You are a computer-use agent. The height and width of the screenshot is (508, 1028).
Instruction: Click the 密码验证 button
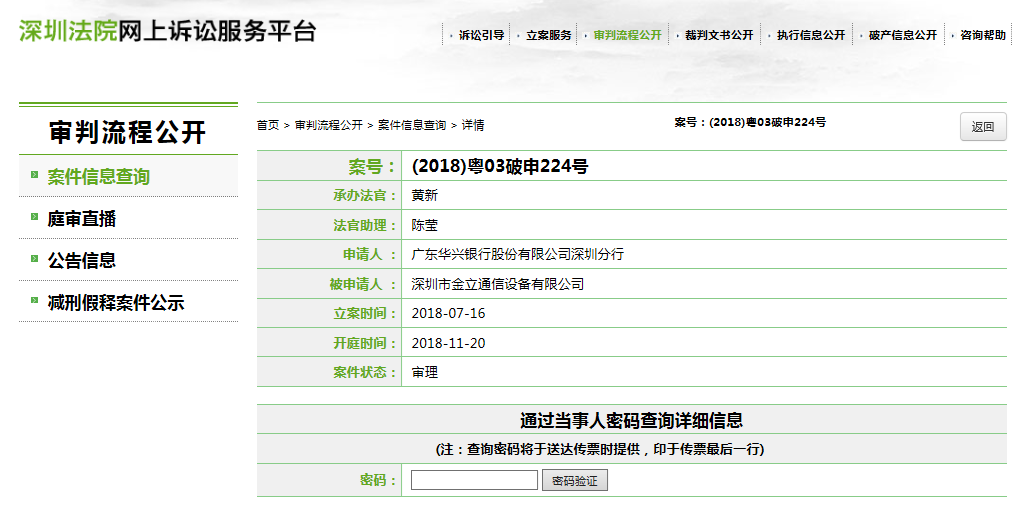click(575, 481)
